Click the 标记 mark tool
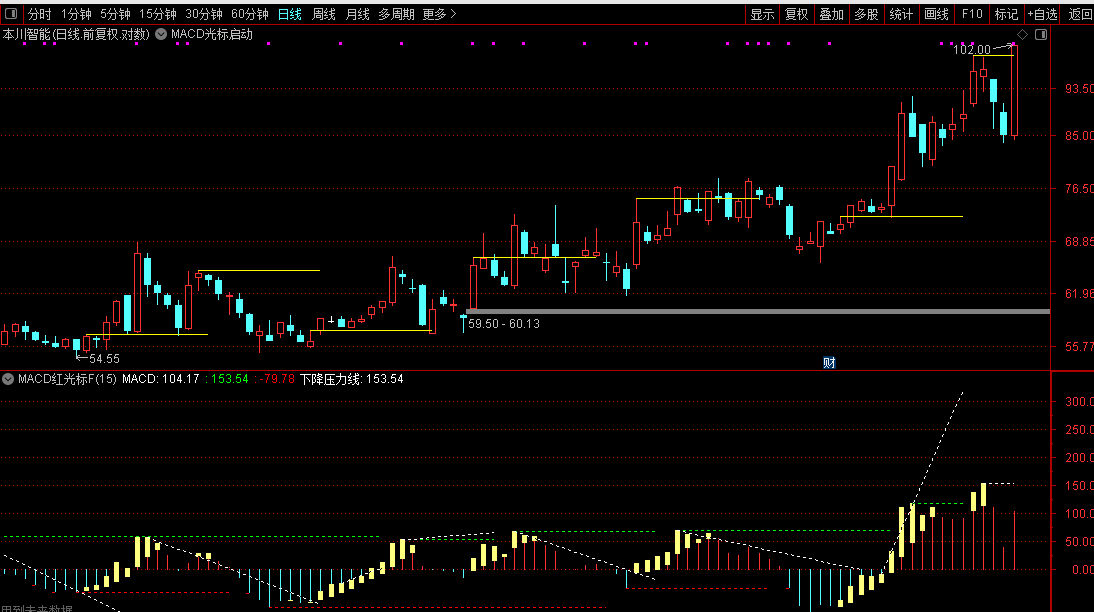This screenshot has width=1094, height=612. 1006,14
